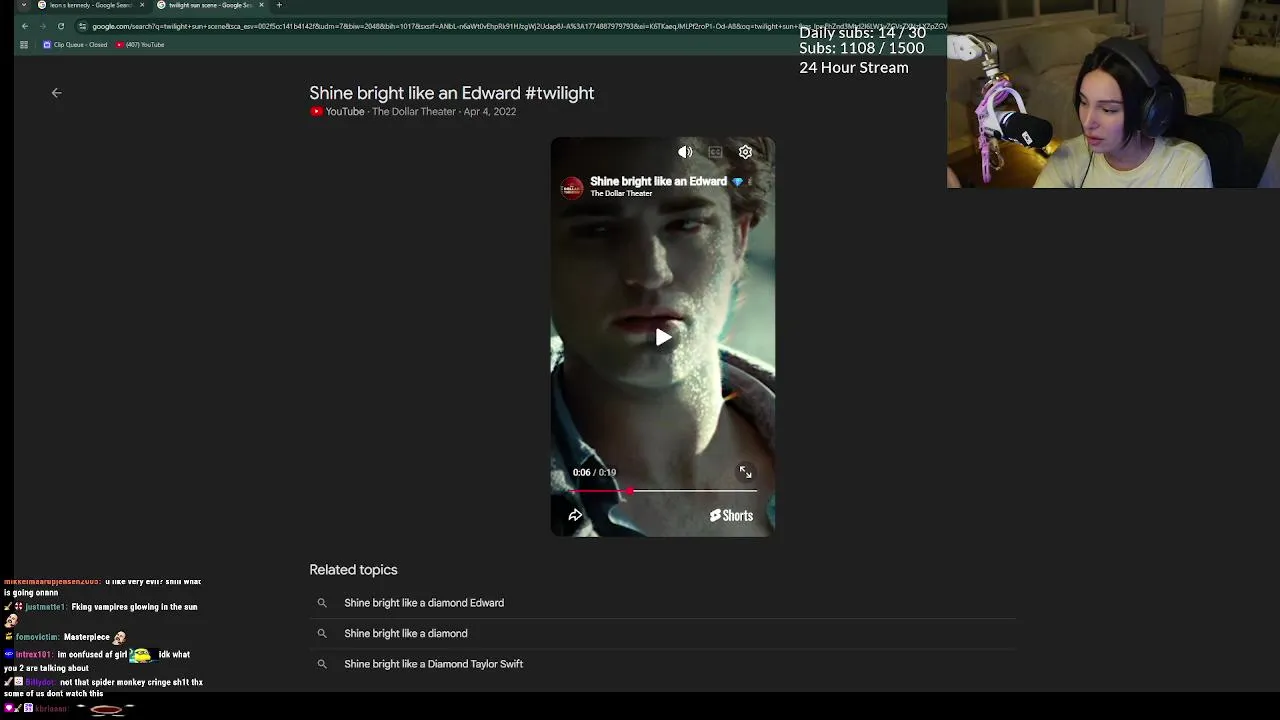1280x720 pixels.
Task: Click the browser back button
Action: [x=25, y=26]
